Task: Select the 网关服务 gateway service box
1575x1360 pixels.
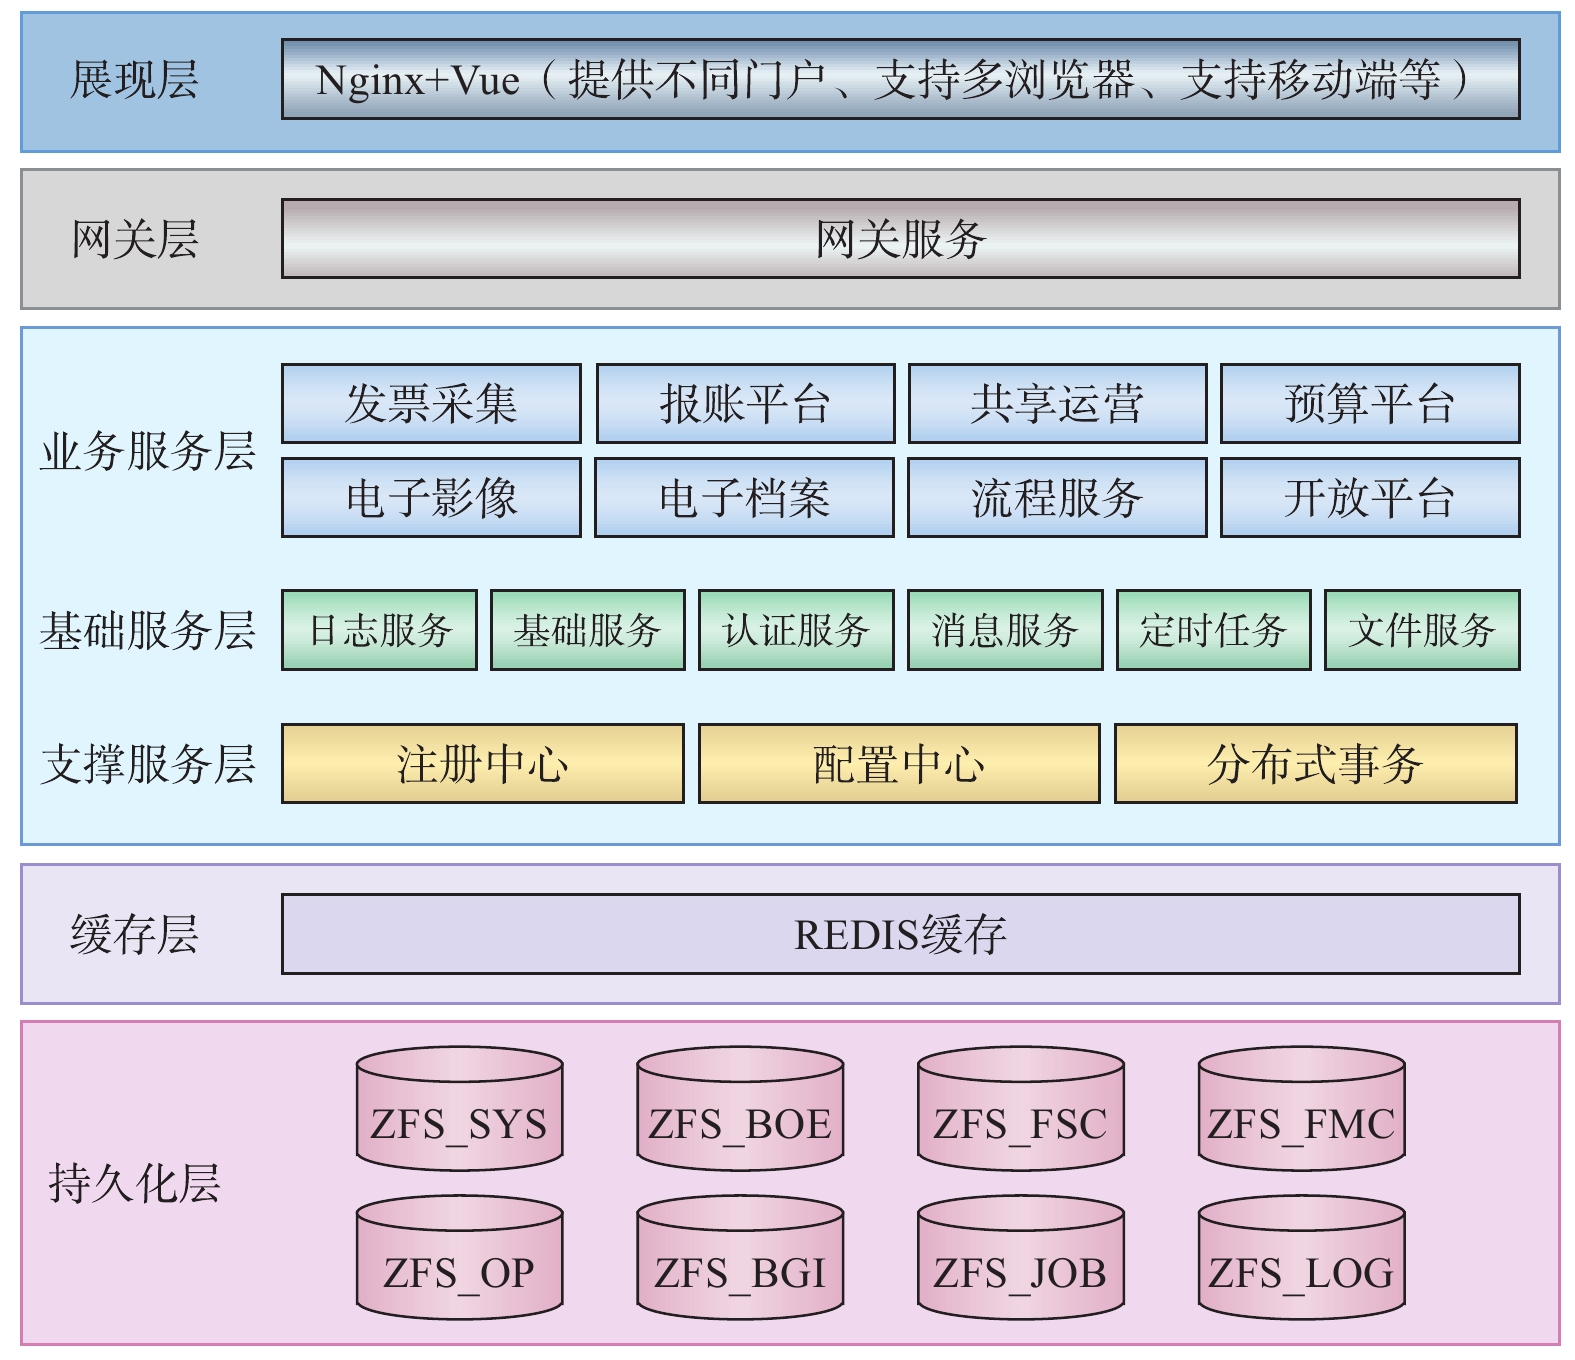Action: pos(900,239)
